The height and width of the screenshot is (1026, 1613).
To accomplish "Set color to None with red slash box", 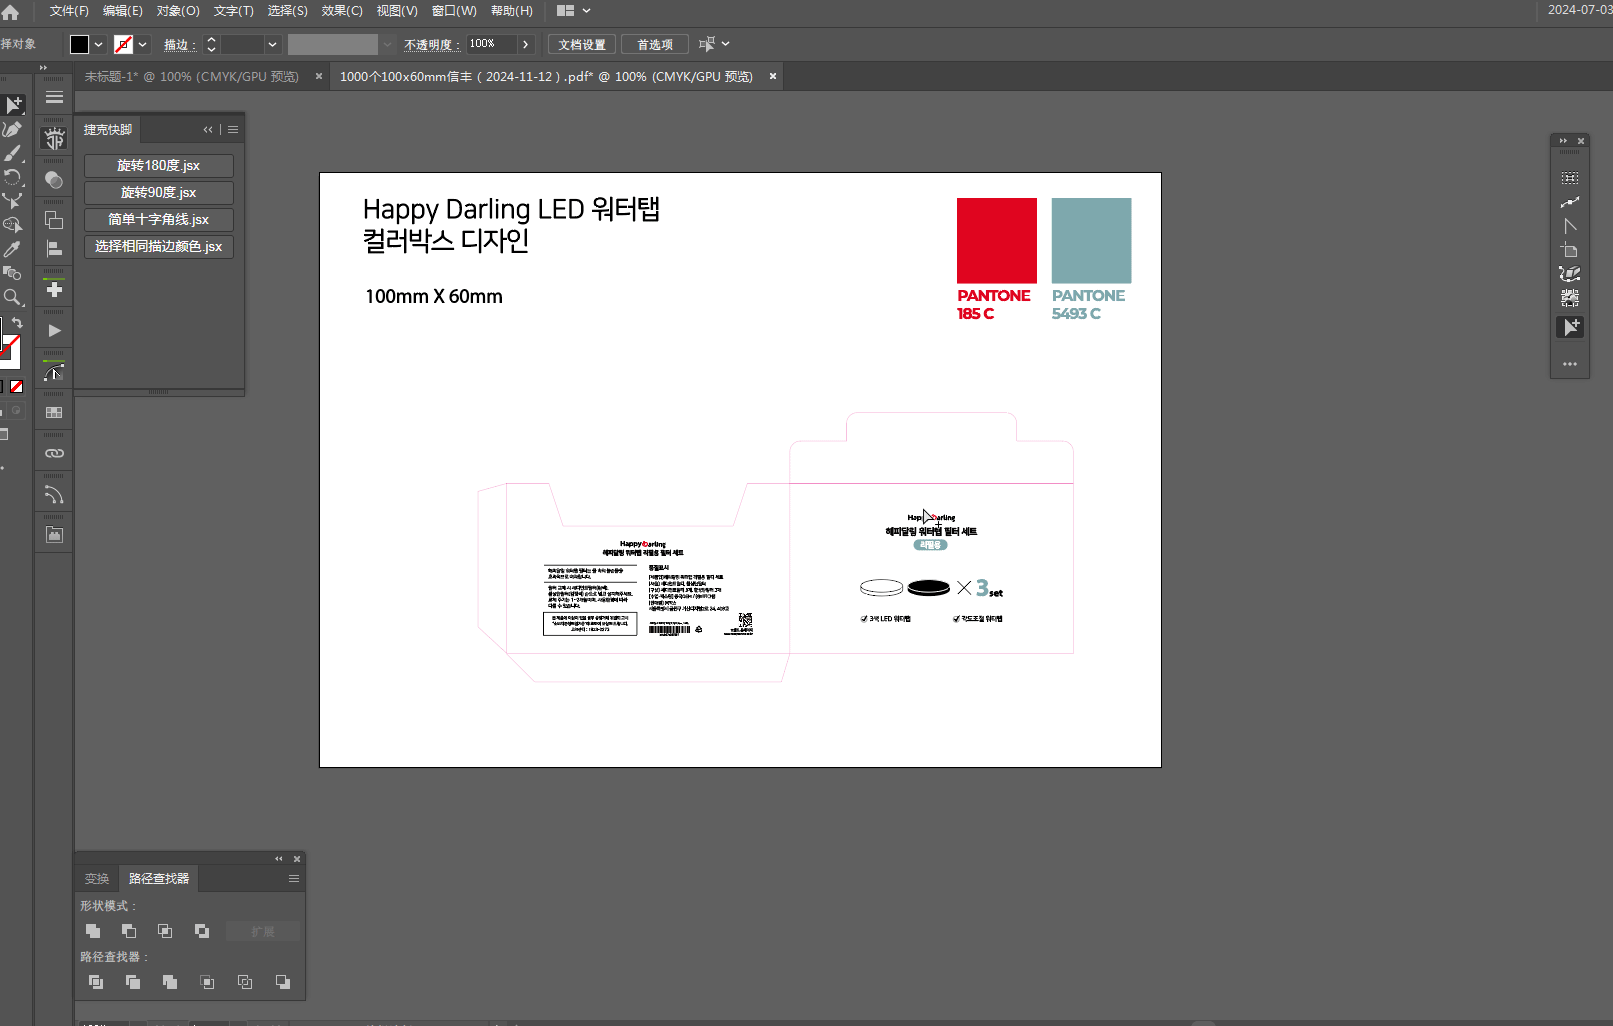I will click(x=16, y=386).
